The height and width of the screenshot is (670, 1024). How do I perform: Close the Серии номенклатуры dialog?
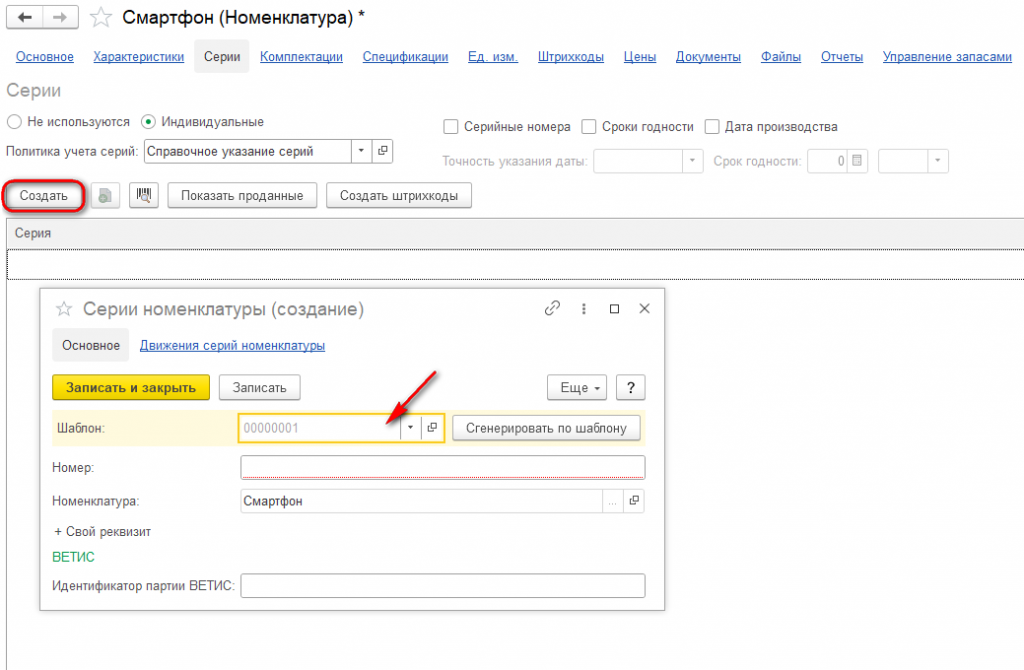(x=645, y=308)
